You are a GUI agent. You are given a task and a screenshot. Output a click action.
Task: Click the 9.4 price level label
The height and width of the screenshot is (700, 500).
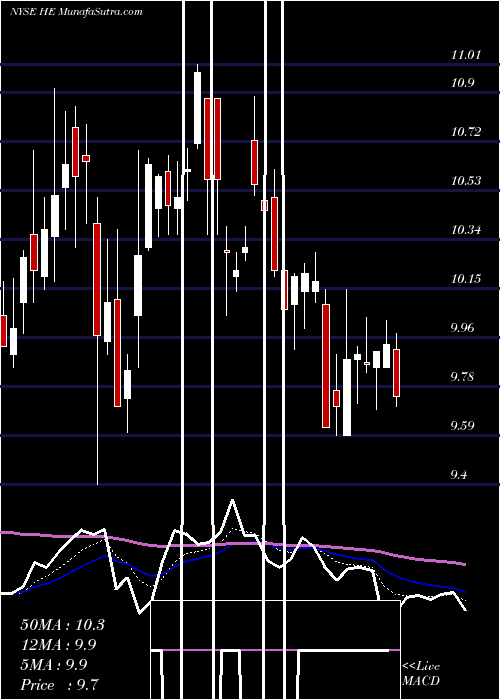tap(461, 475)
